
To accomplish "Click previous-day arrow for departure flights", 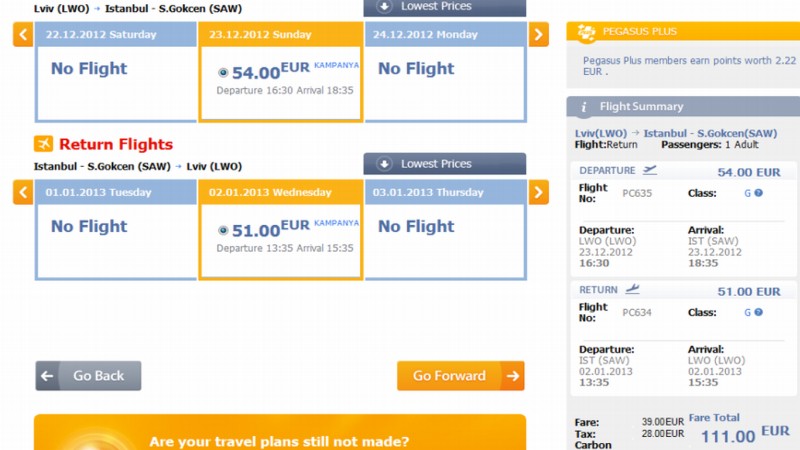I will click(23, 35).
